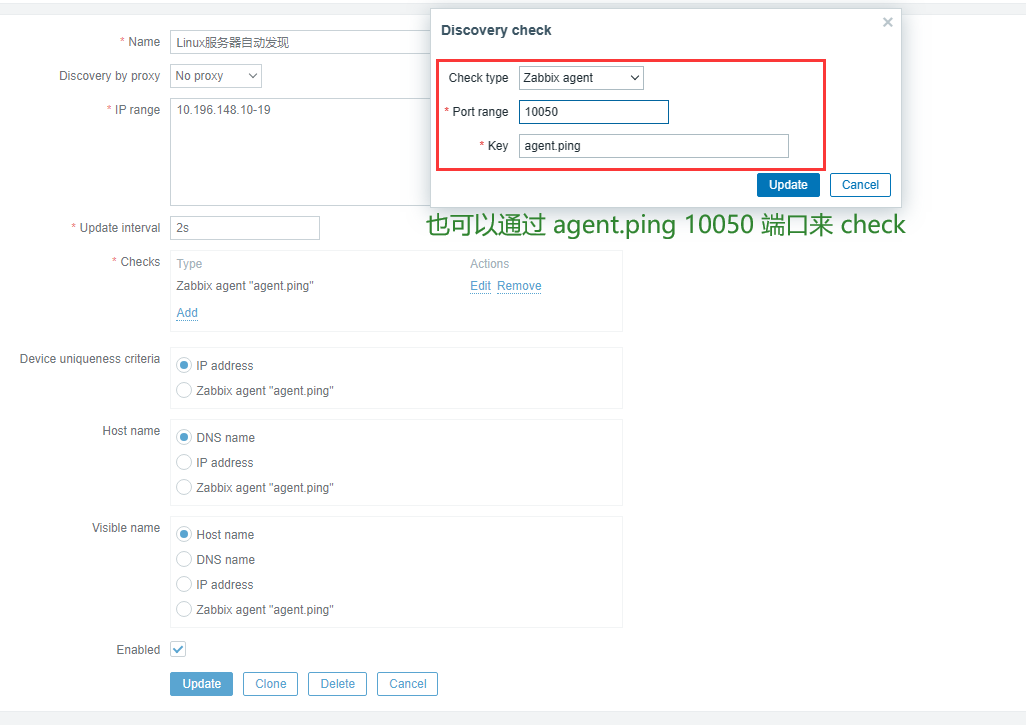
Task: Add a new discovery check
Action: pos(187,313)
